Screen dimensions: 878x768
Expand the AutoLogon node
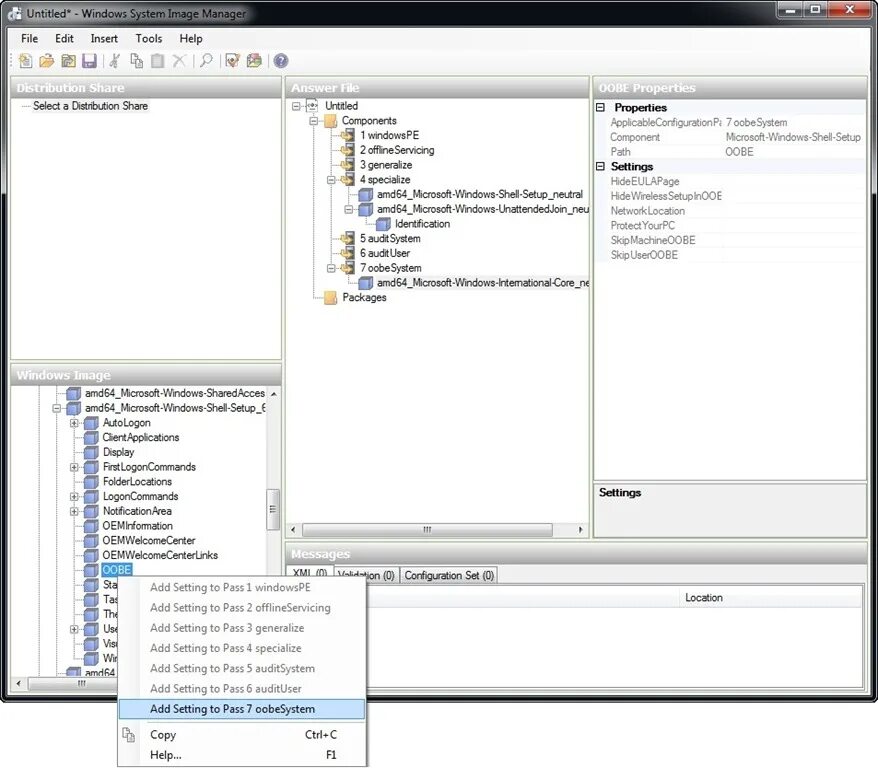coord(74,423)
